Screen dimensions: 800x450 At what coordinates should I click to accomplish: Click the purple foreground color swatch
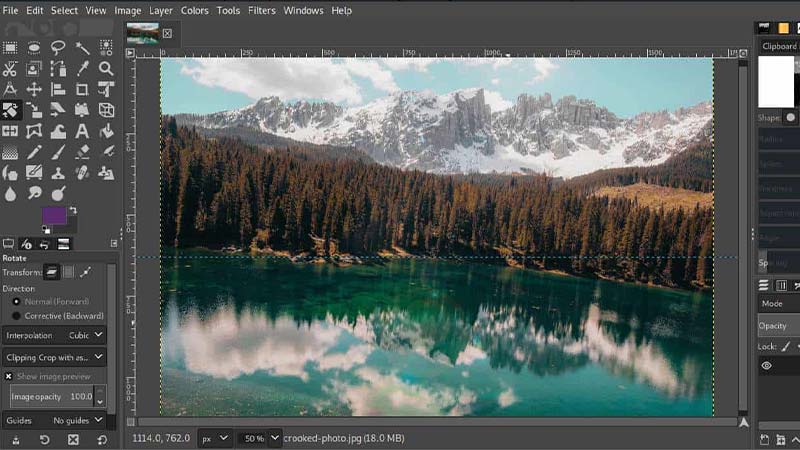pos(54,215)
